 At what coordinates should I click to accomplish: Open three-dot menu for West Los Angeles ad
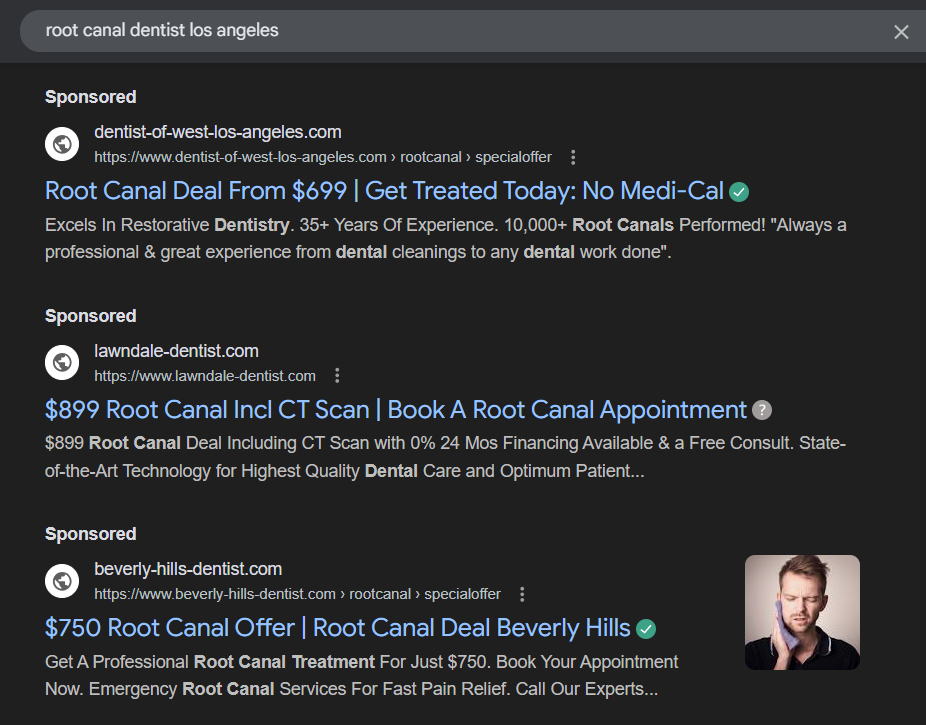pos(573,157)
